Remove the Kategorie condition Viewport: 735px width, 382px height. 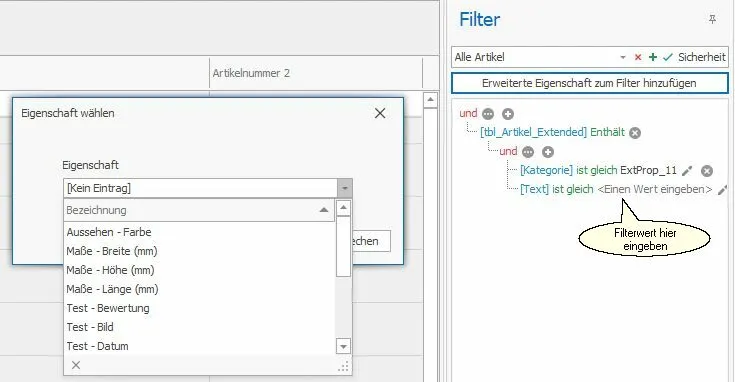707,171
